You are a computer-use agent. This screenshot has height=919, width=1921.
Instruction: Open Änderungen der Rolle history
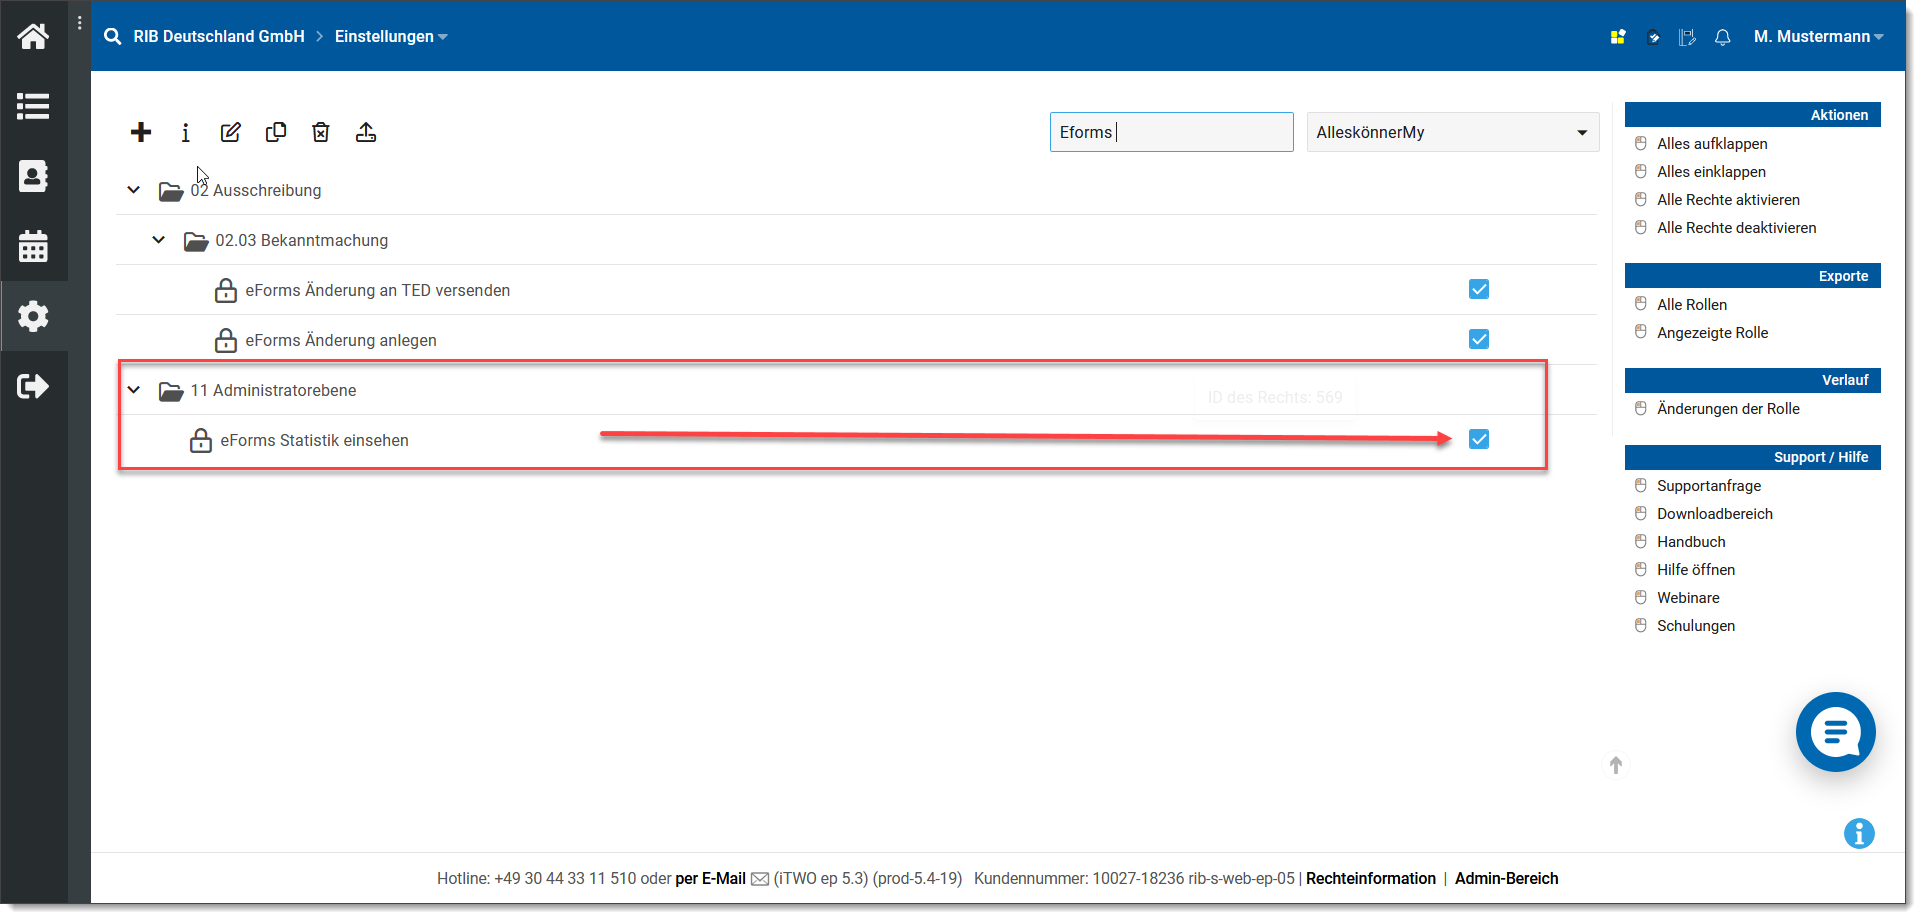point(1728,409)
